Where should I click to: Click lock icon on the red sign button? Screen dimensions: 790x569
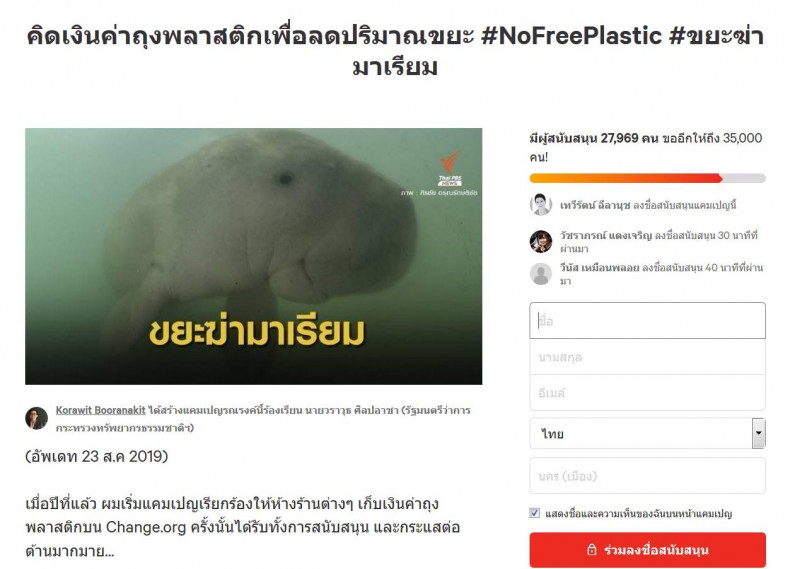(x=592, y=550)
